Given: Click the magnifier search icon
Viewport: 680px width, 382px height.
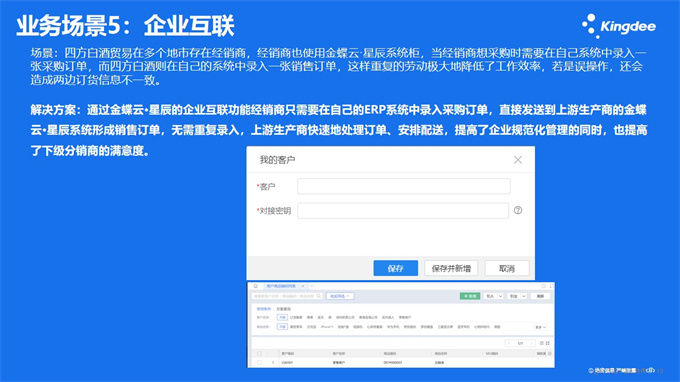Looking at the screenshot, I should pyautogui.click(x=318, y=296).
